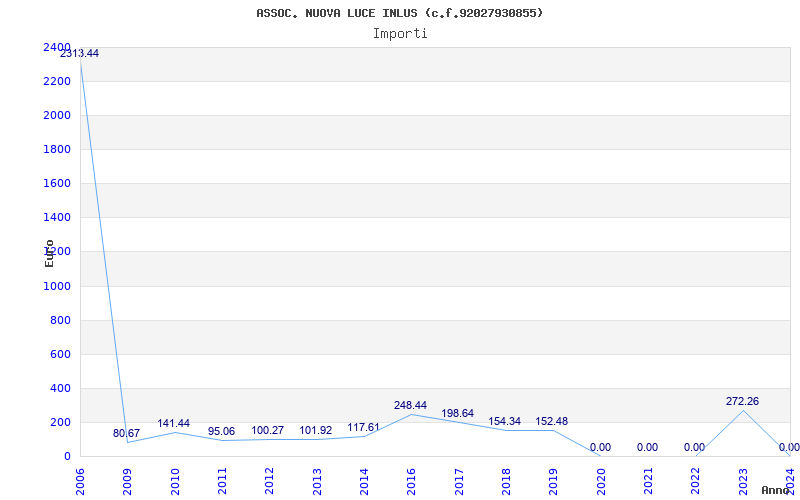Click the 117.61 data label for 2014
The width and height of the screenshot is (800, 500).
pos(363,427)
